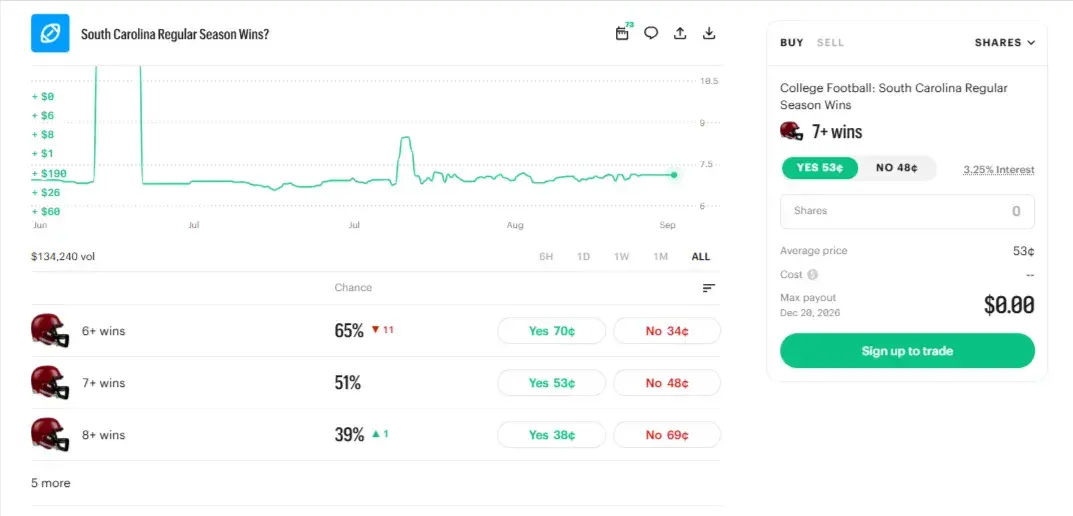The image size is (1073, 516).
Task: Click No 48¢ for 7+ wins row
Action: point(667,383)
